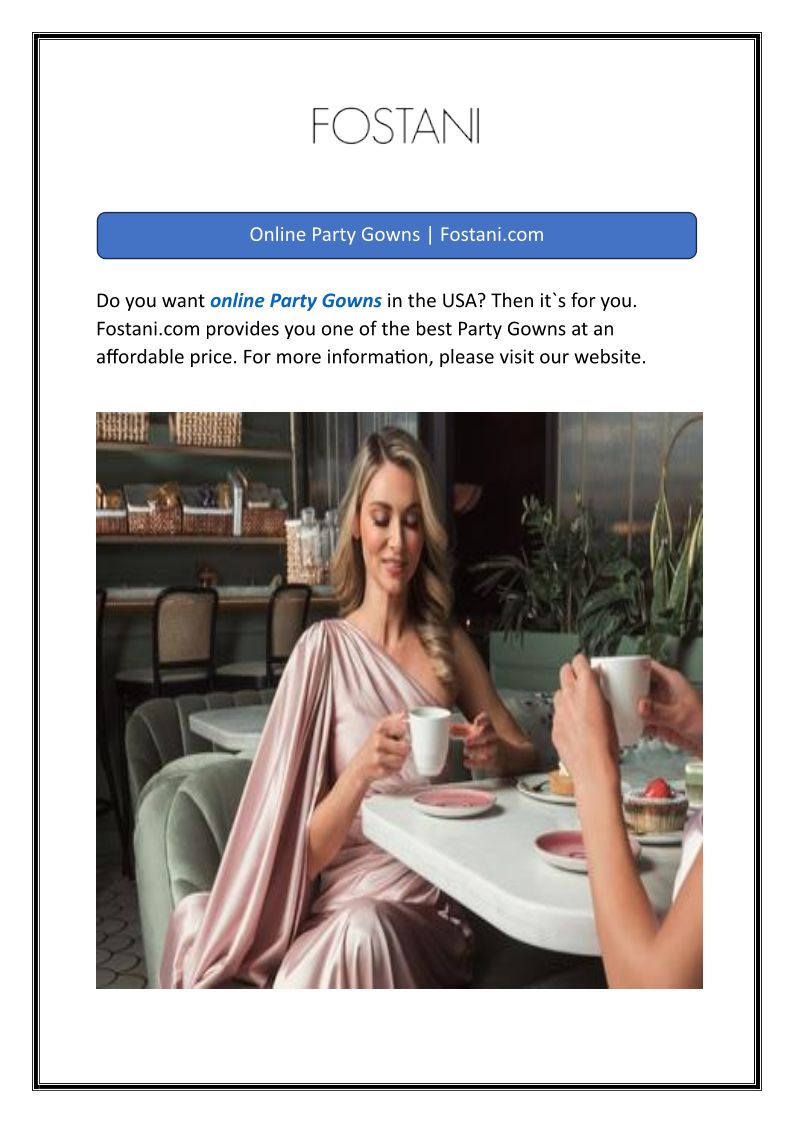Click the FOSTANI logo at top

pyautogui.click(x=396, y=126)
